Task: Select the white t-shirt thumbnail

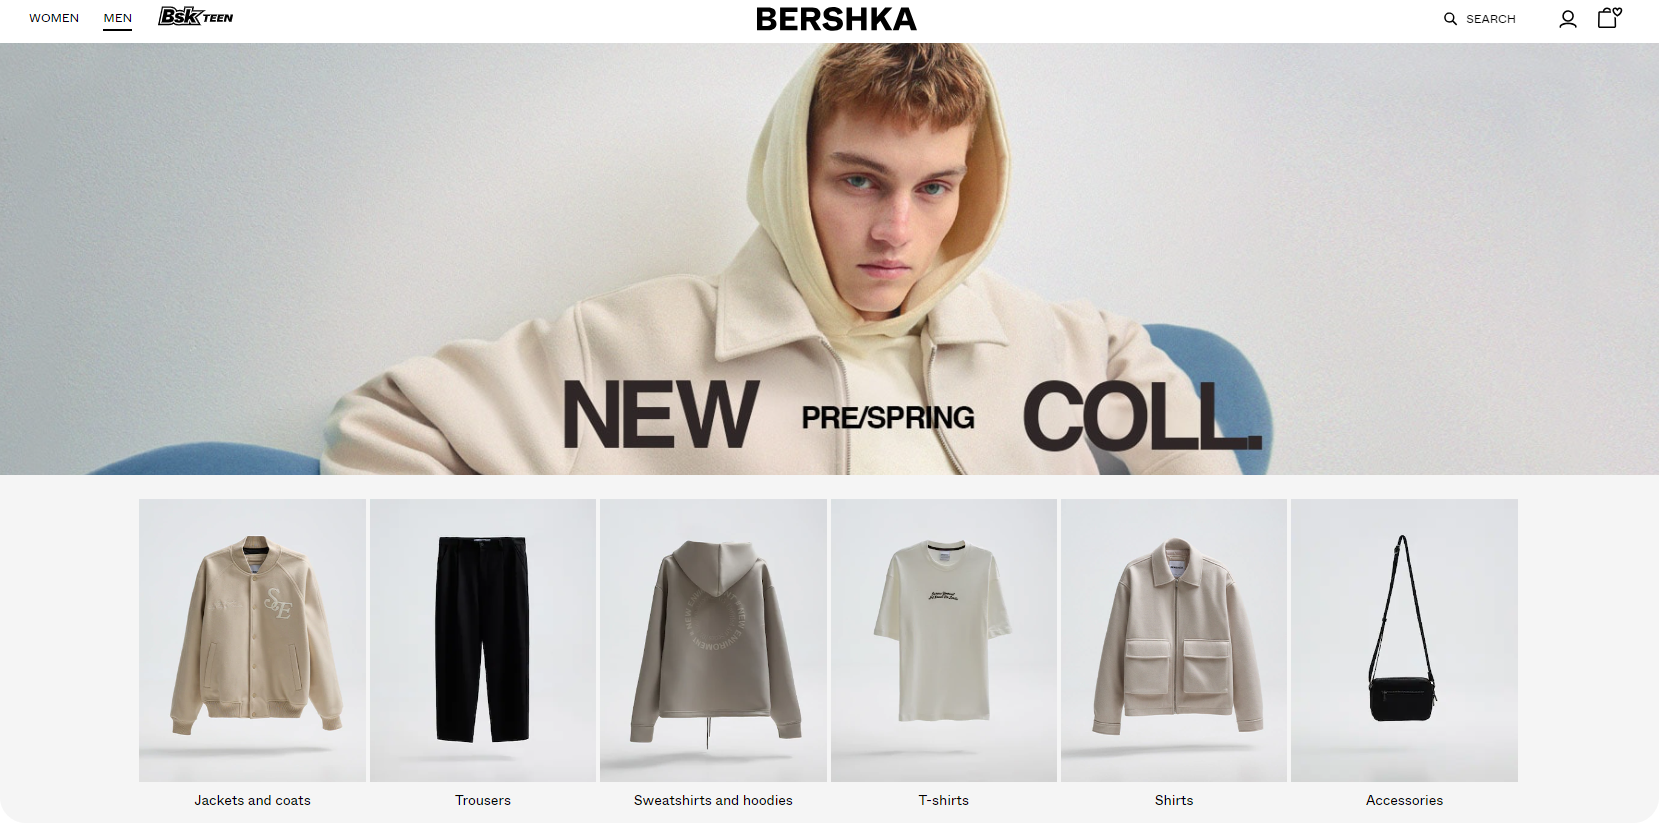Action: 944,640
